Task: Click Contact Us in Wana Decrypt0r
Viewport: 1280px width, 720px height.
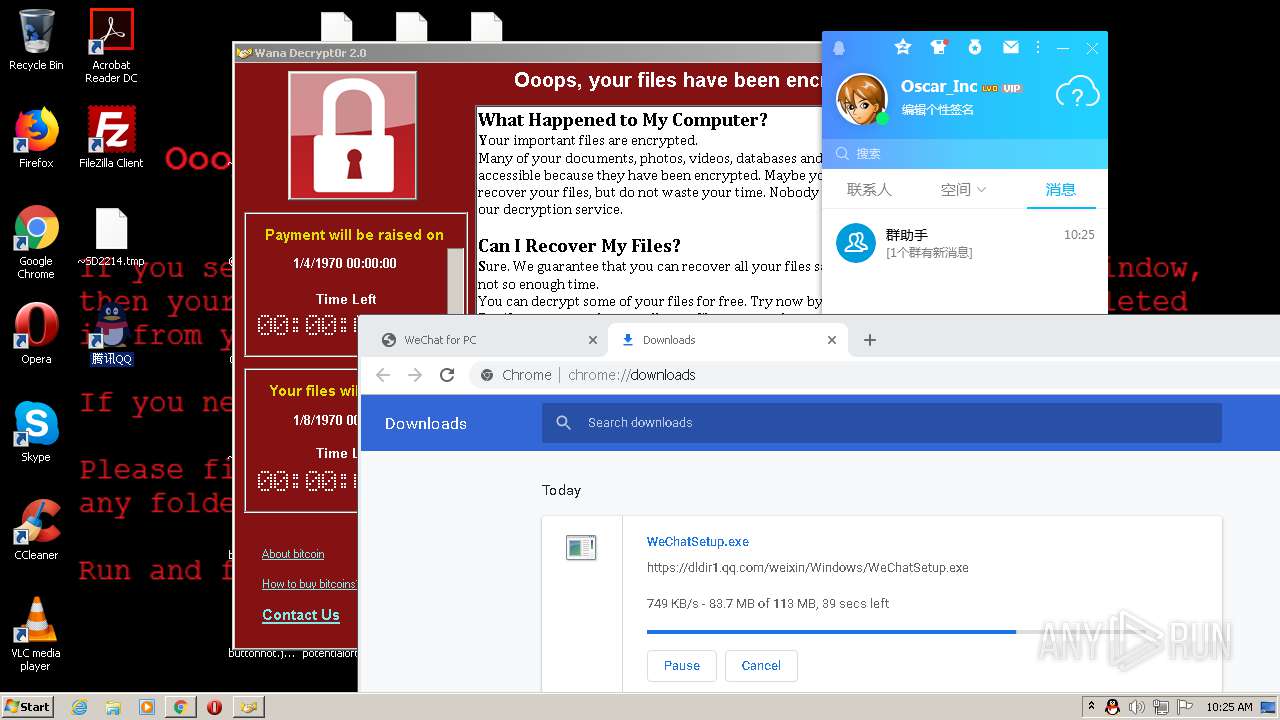Action: point(301,615)
